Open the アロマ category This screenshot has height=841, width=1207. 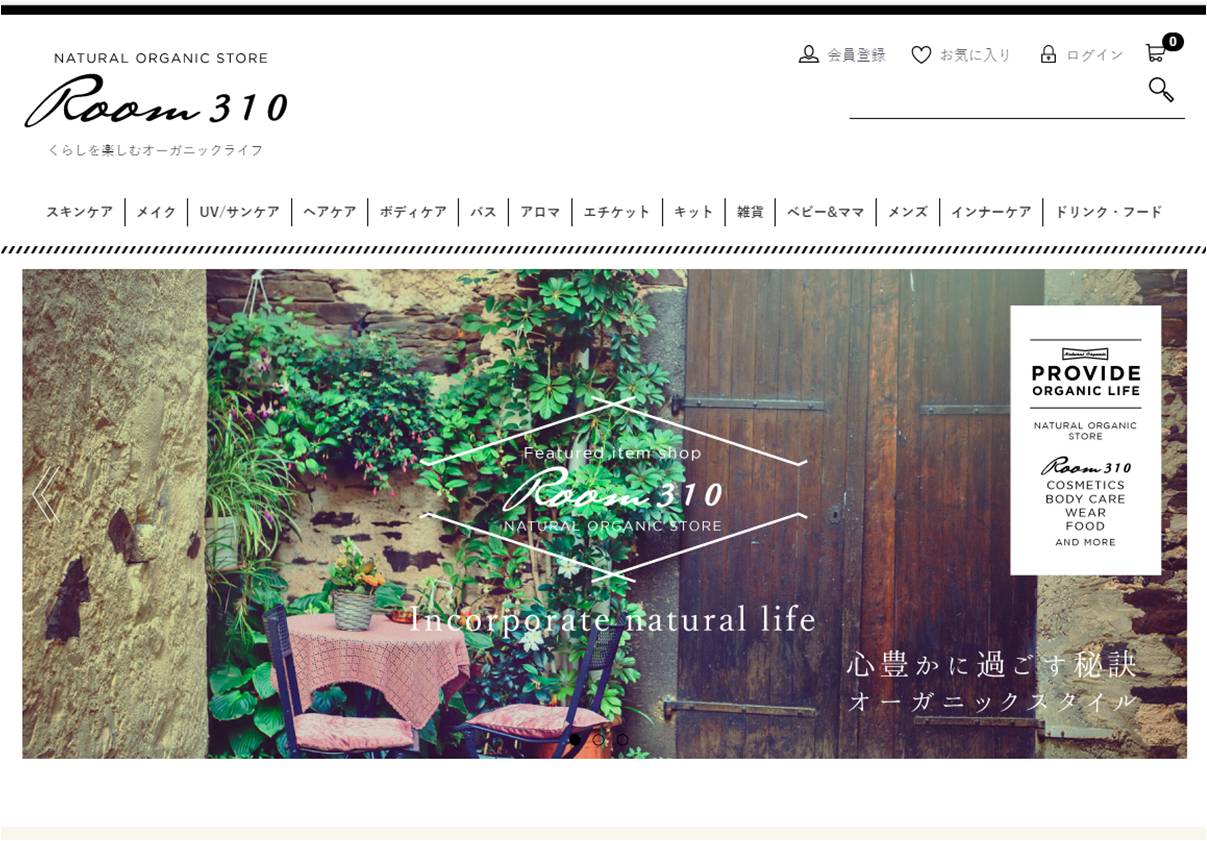pyautogui.click(x=540, y=212)
